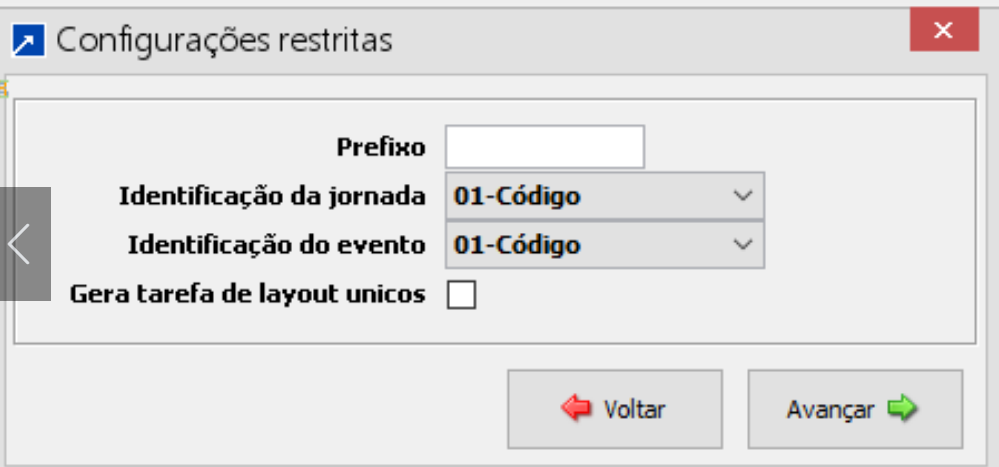Click the gray left chevron overlay arrow
999x467 pixels.
[x=21, y=244]
